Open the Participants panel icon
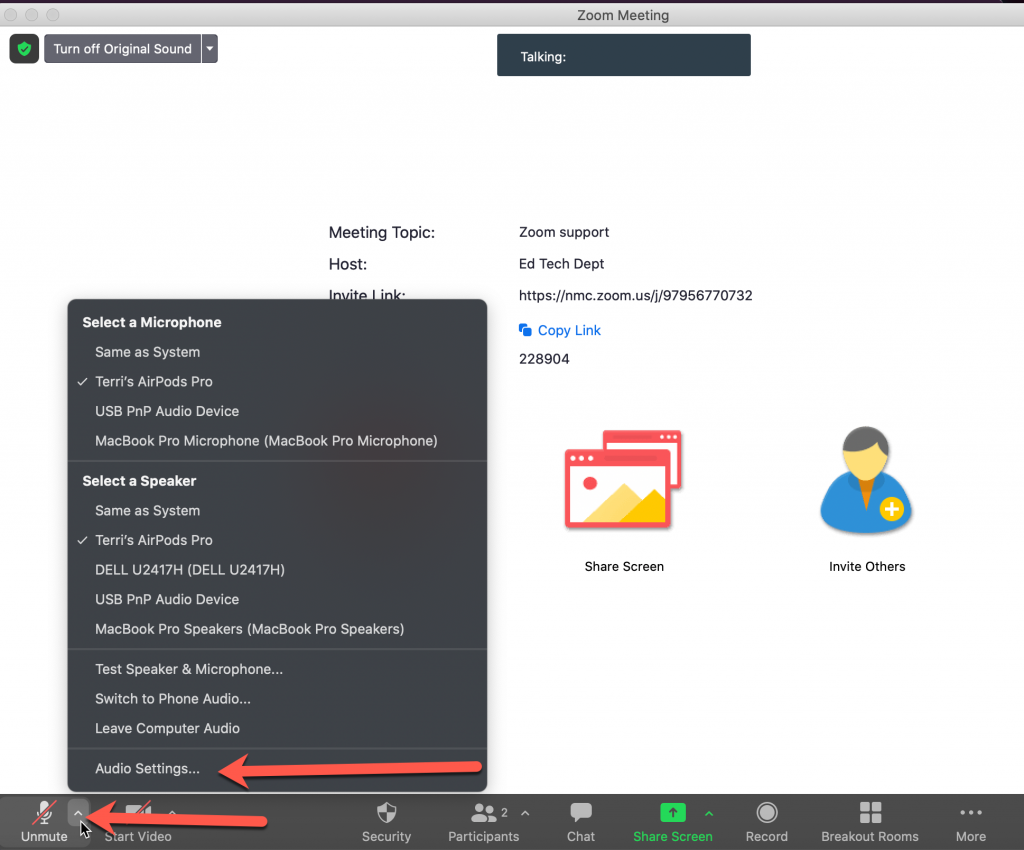This screenshot has width=1024, height=850. pyautogui.click(x=483, y=813)
